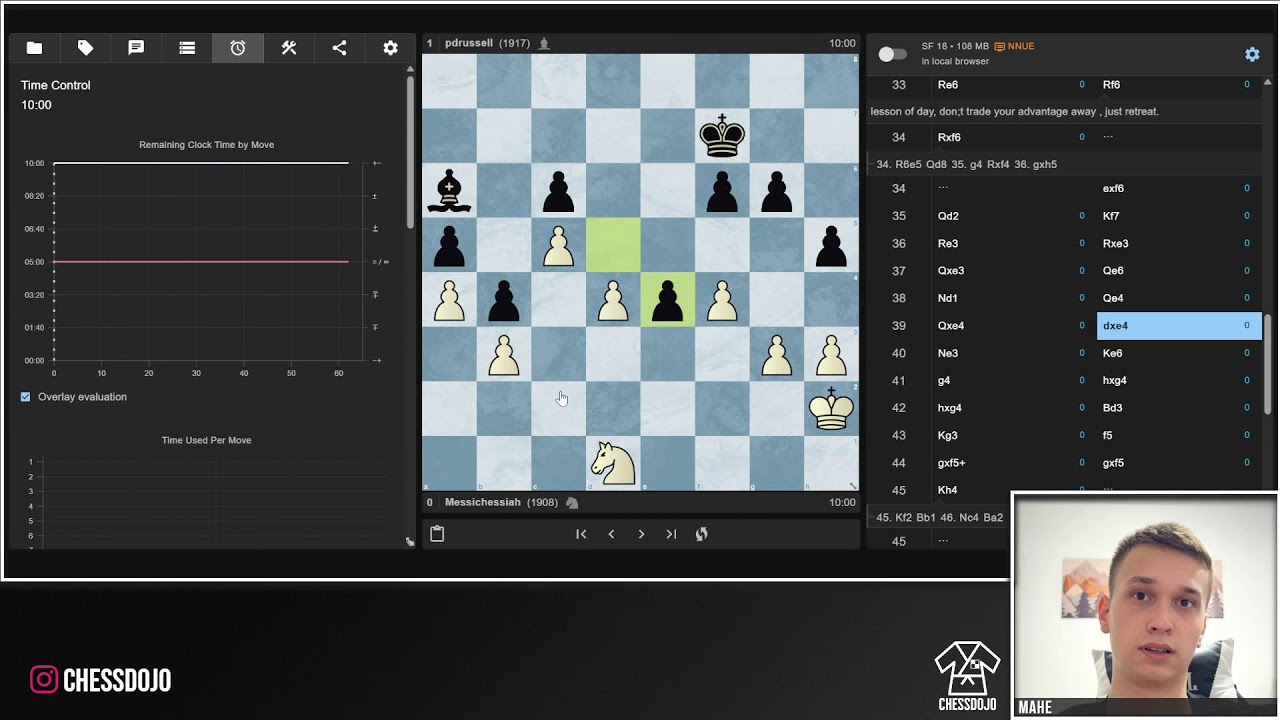Click the white king on h2
Viewport: 1280px width, 720px height.
(831, 408)
